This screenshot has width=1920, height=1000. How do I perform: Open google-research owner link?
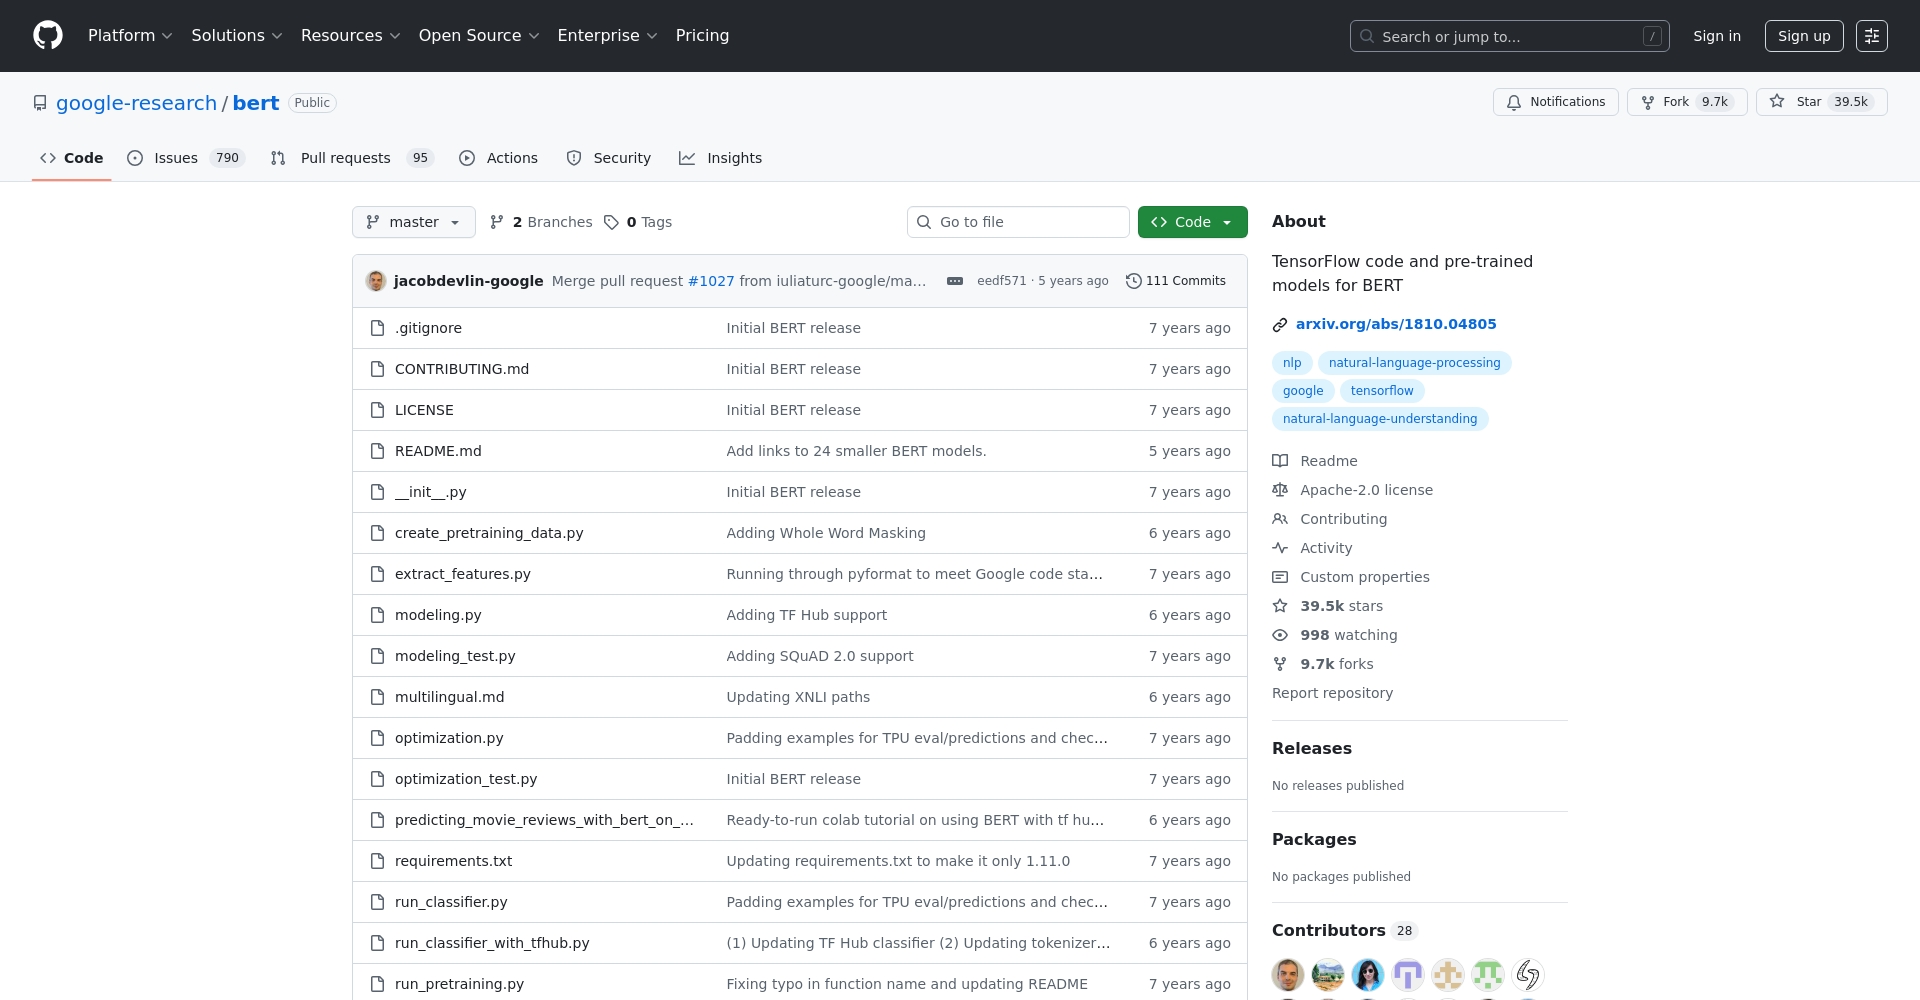pyautogui.click(x=136, y=103)
